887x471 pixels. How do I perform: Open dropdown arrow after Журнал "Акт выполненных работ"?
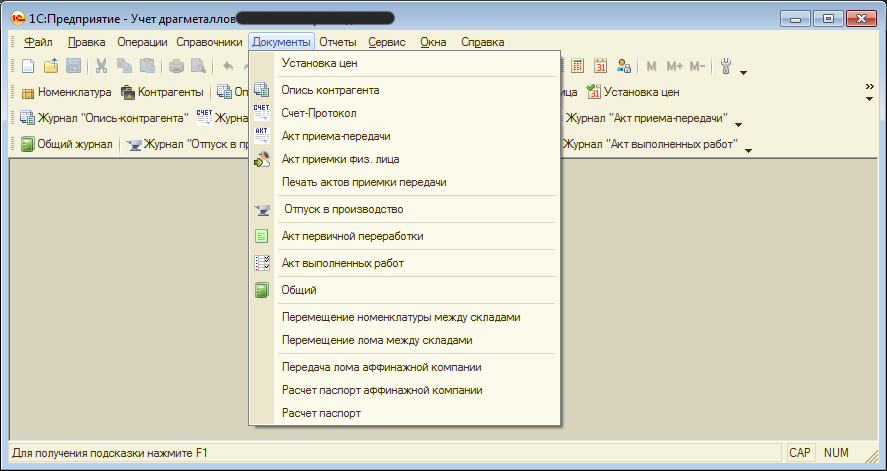coord(747,150)
